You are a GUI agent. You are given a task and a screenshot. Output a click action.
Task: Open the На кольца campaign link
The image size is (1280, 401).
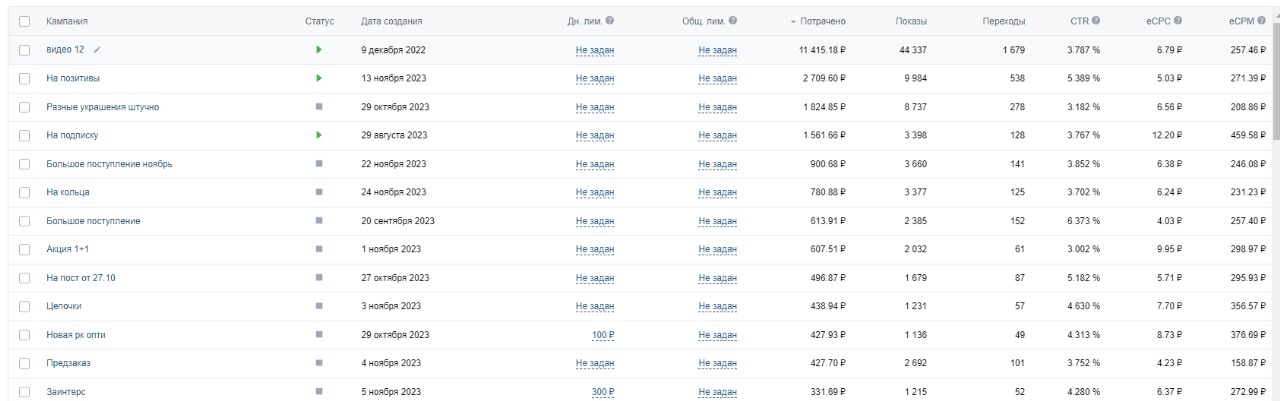(68, 192)
